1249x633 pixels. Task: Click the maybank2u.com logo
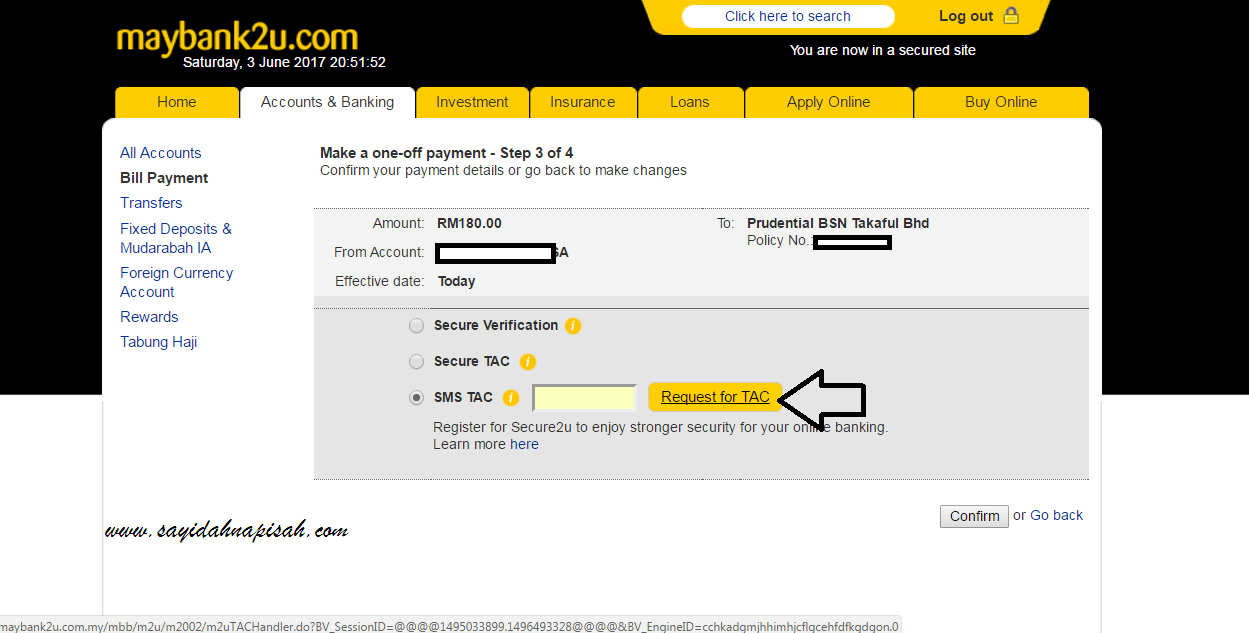coord(237,37)
